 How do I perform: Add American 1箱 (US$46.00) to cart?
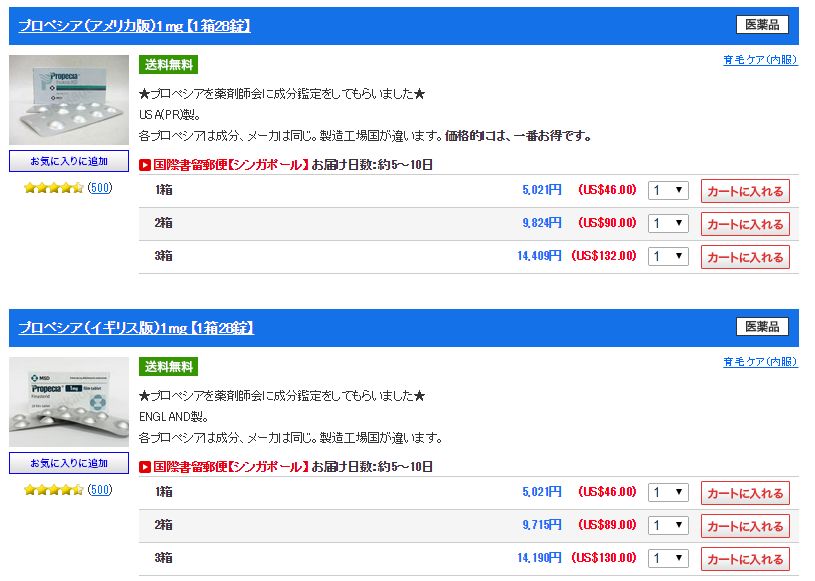(745, 191)
